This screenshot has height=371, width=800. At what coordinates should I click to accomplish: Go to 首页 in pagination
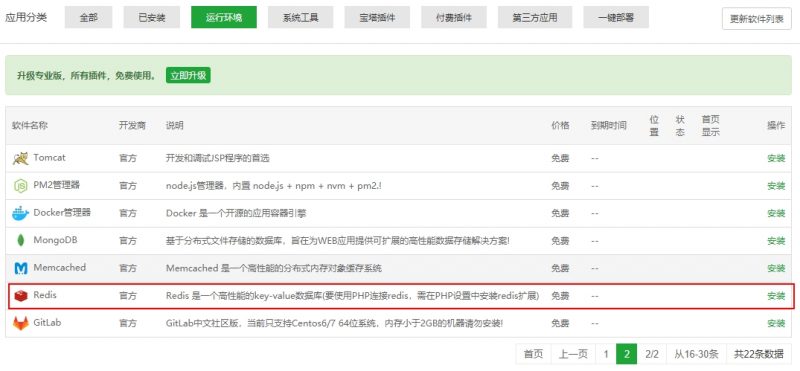[534, 354]
